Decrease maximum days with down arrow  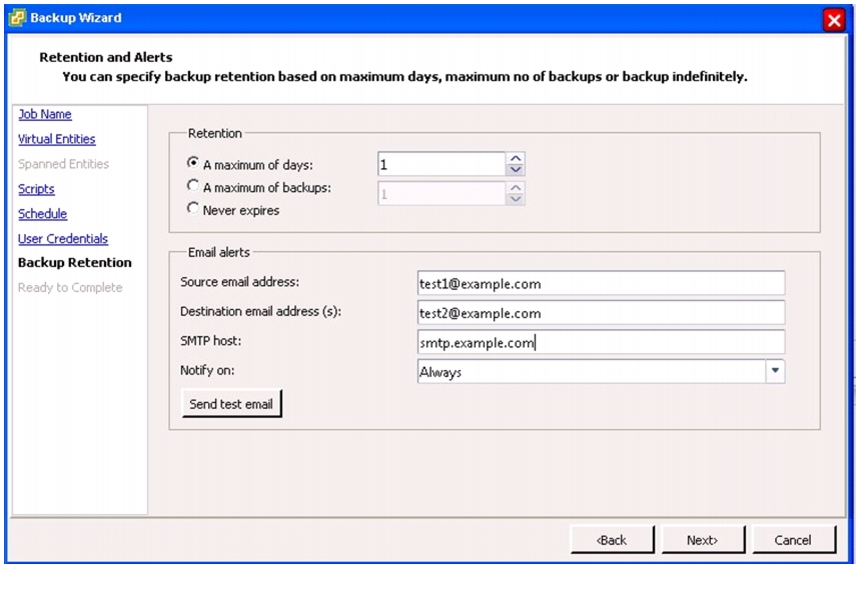515,169
